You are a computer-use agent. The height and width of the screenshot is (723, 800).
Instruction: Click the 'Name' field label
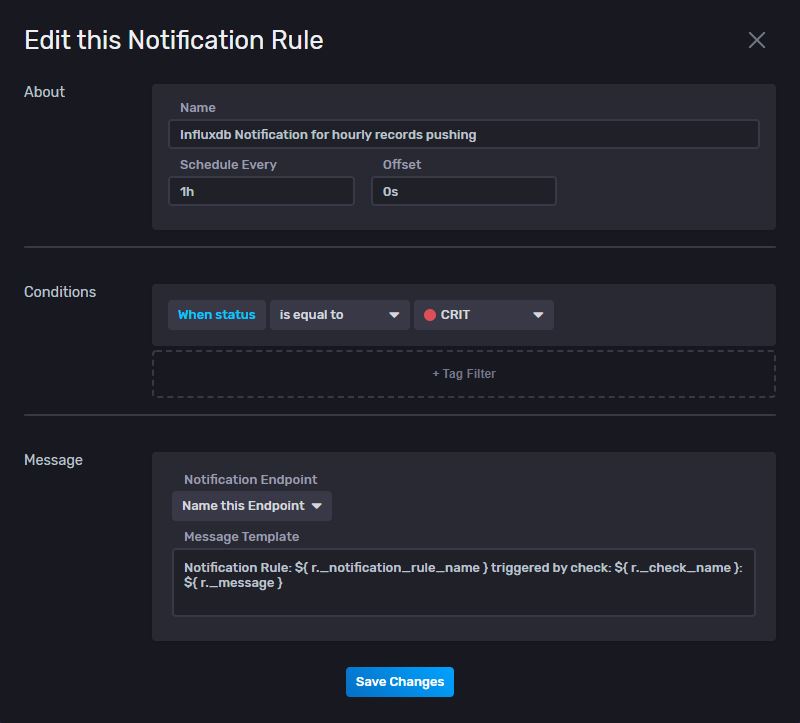coord(197,108)
